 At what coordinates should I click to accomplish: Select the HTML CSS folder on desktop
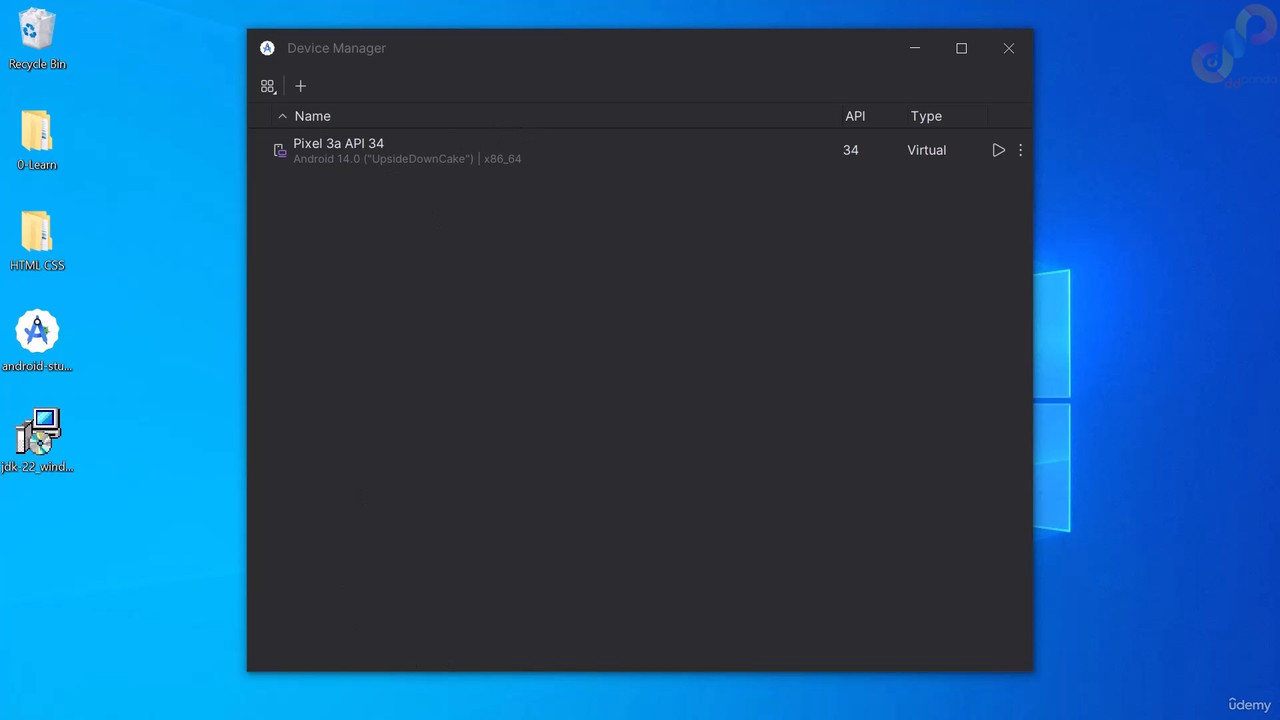(x=37, y=241)
